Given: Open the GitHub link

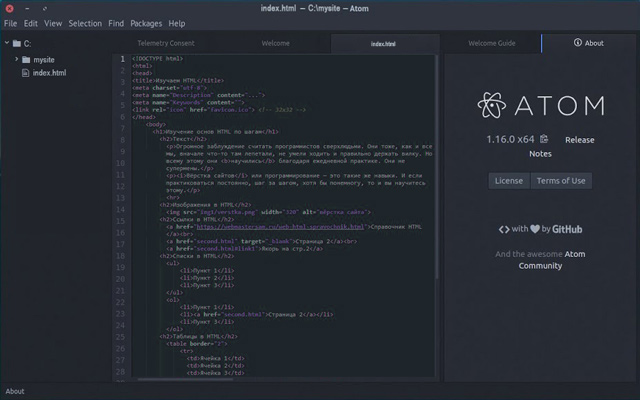Looking at the screenshot, I should (567, 229).
